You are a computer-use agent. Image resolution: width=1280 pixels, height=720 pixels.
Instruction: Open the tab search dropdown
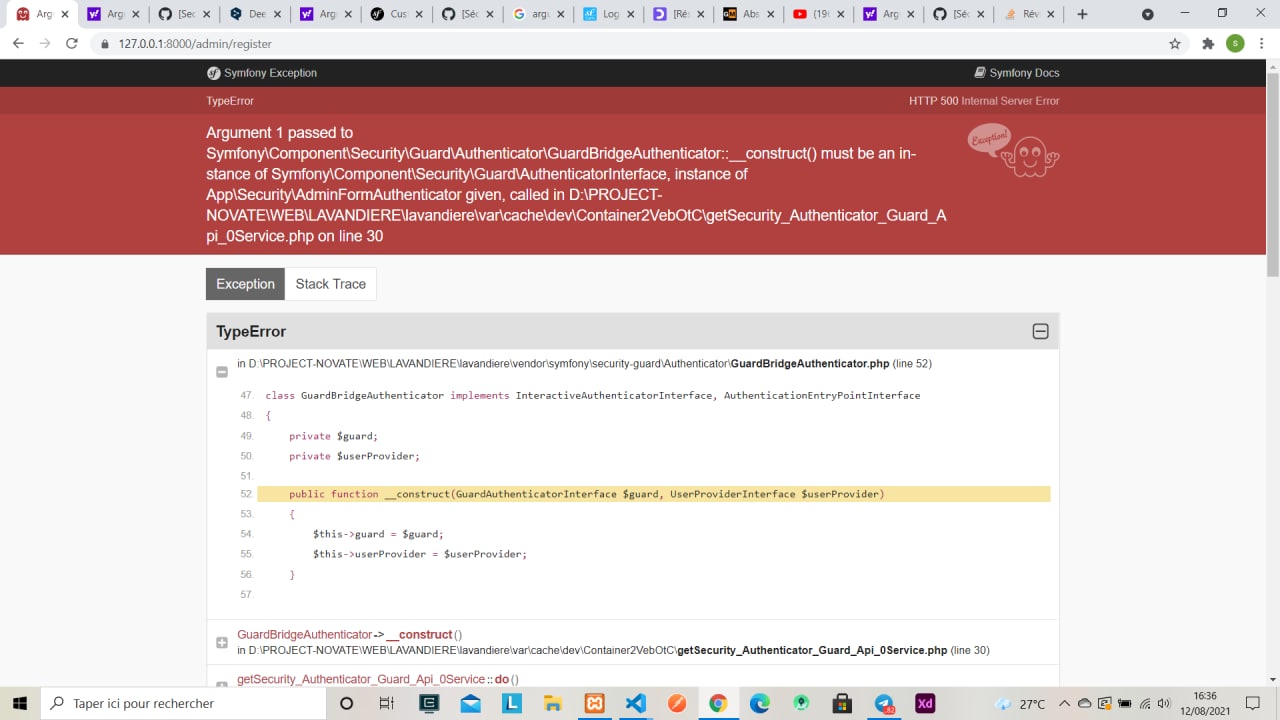tap(1147, 14)
